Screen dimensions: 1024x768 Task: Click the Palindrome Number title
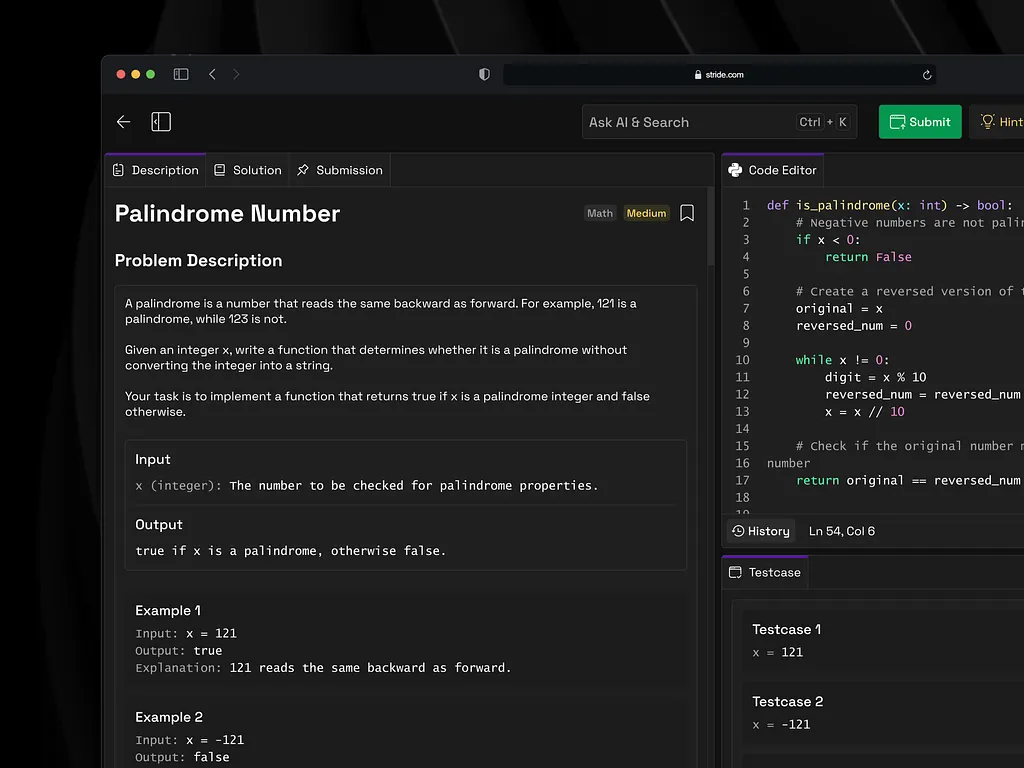pos(227,214)
